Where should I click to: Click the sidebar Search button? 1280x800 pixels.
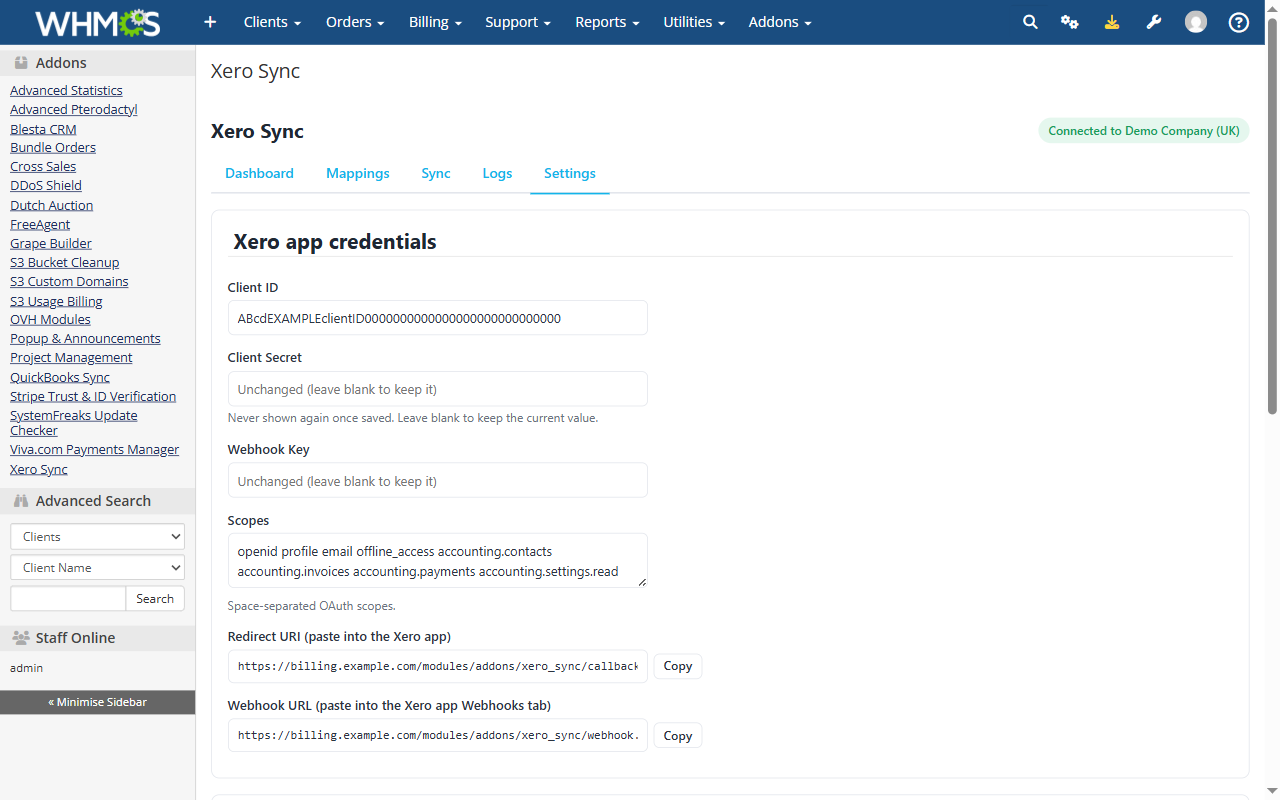[x=155, y=599]
